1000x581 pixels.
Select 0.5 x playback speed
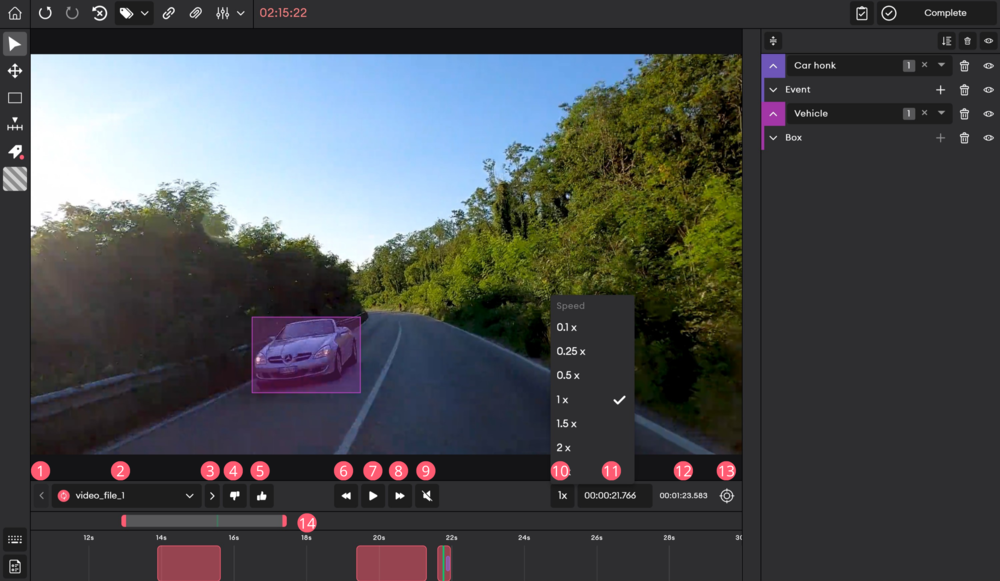click(x=592, y=376)
